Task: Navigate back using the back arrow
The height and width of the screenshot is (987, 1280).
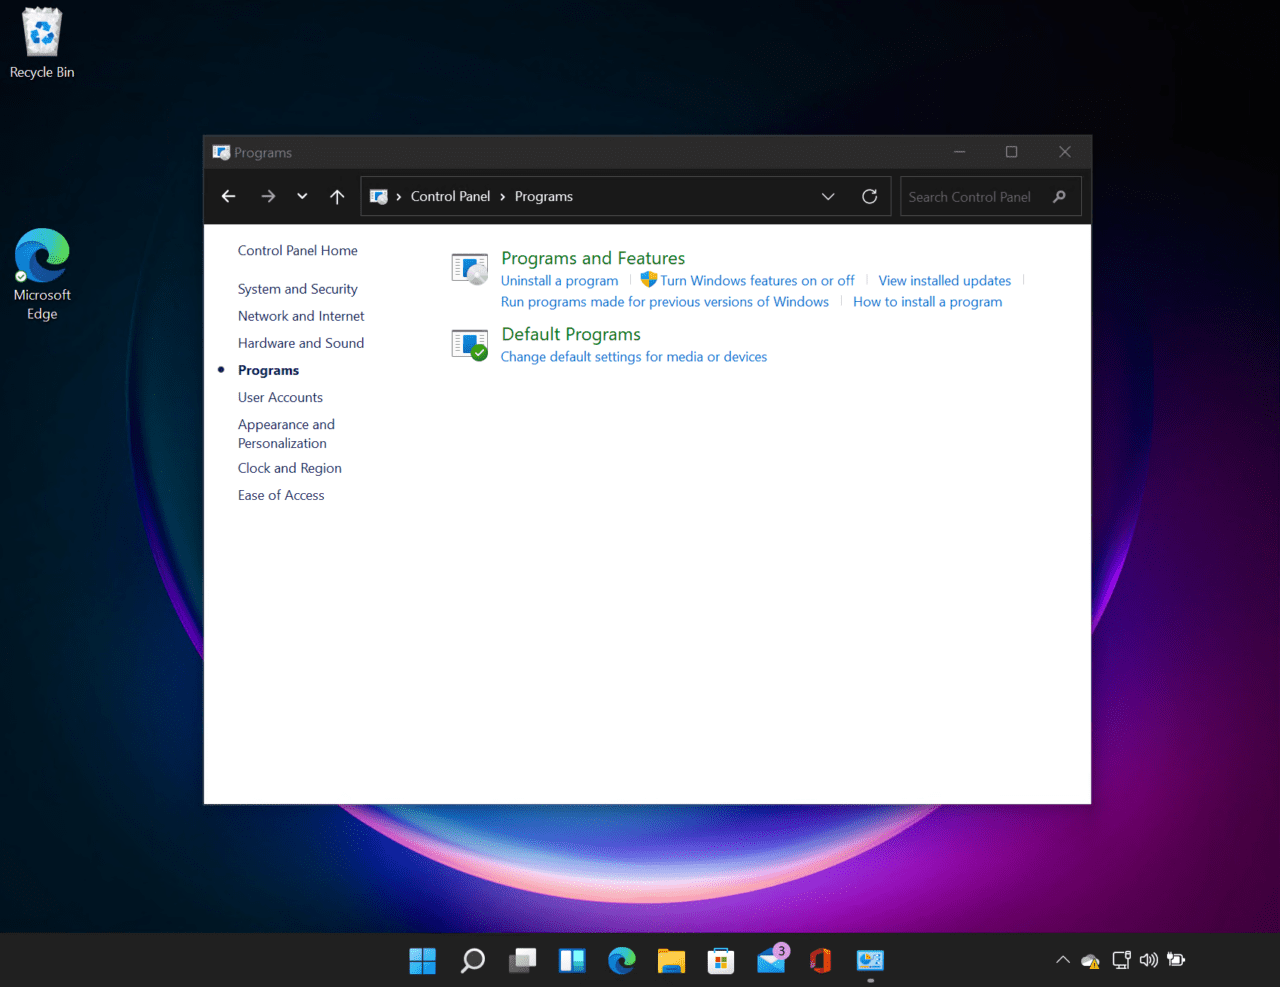Action: click(x=228, y=196)
